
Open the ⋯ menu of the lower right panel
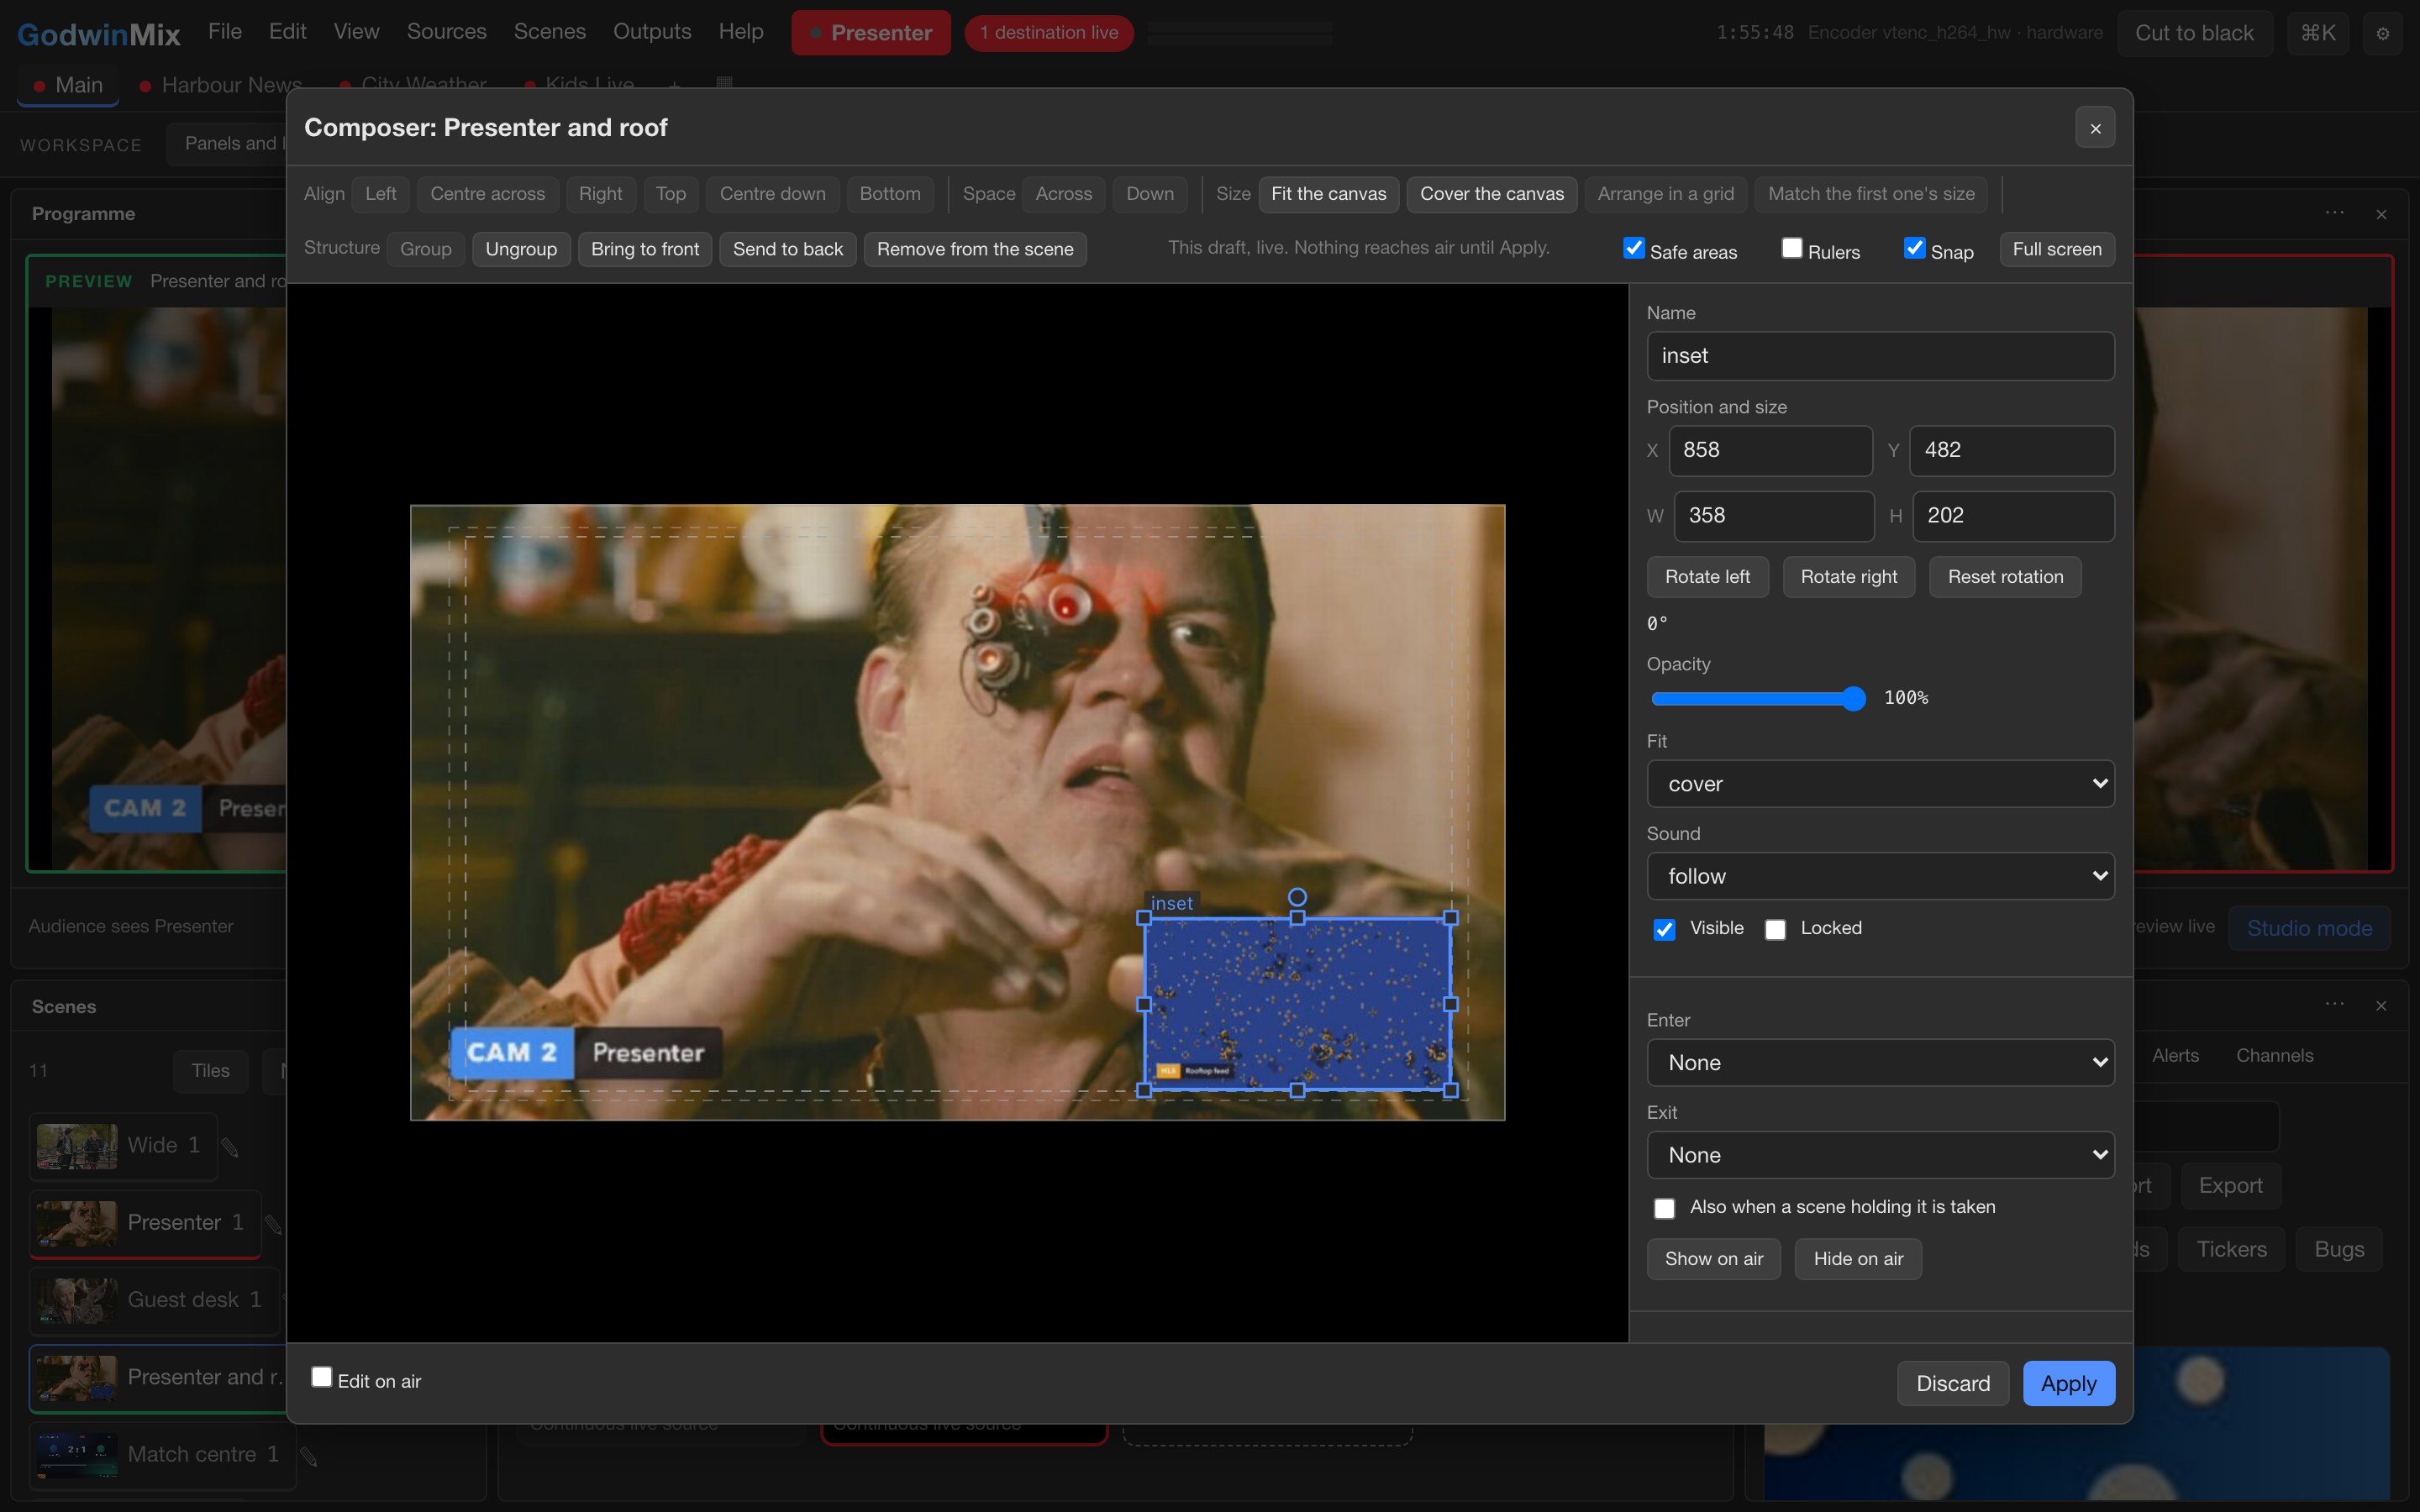point(2335,1004)
